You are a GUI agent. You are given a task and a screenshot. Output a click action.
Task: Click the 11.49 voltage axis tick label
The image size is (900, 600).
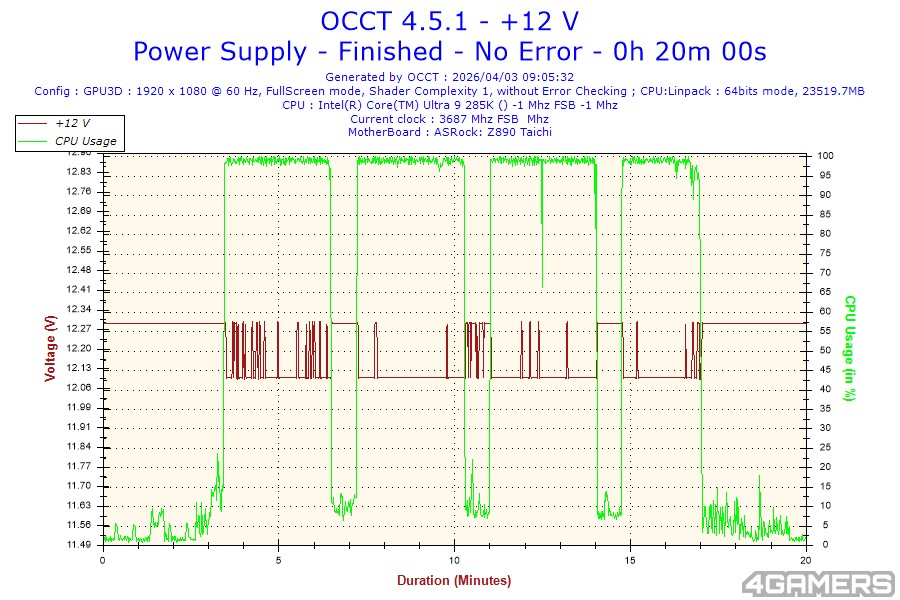pyautogui.click(x=78, y=545)
